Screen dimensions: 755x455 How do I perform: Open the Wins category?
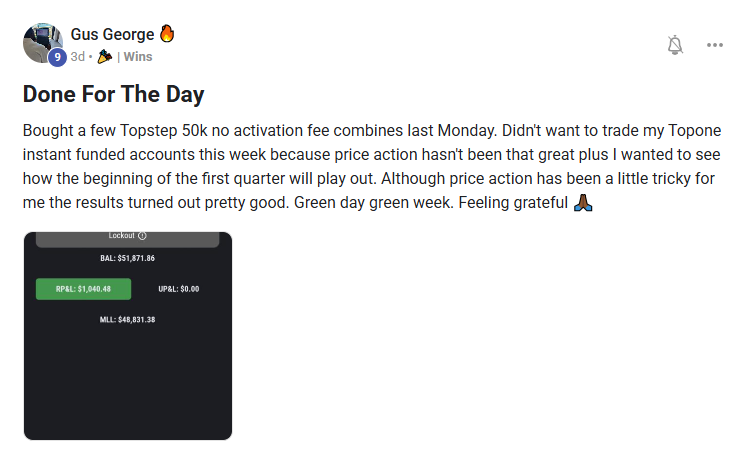click(x=138, y=57)
